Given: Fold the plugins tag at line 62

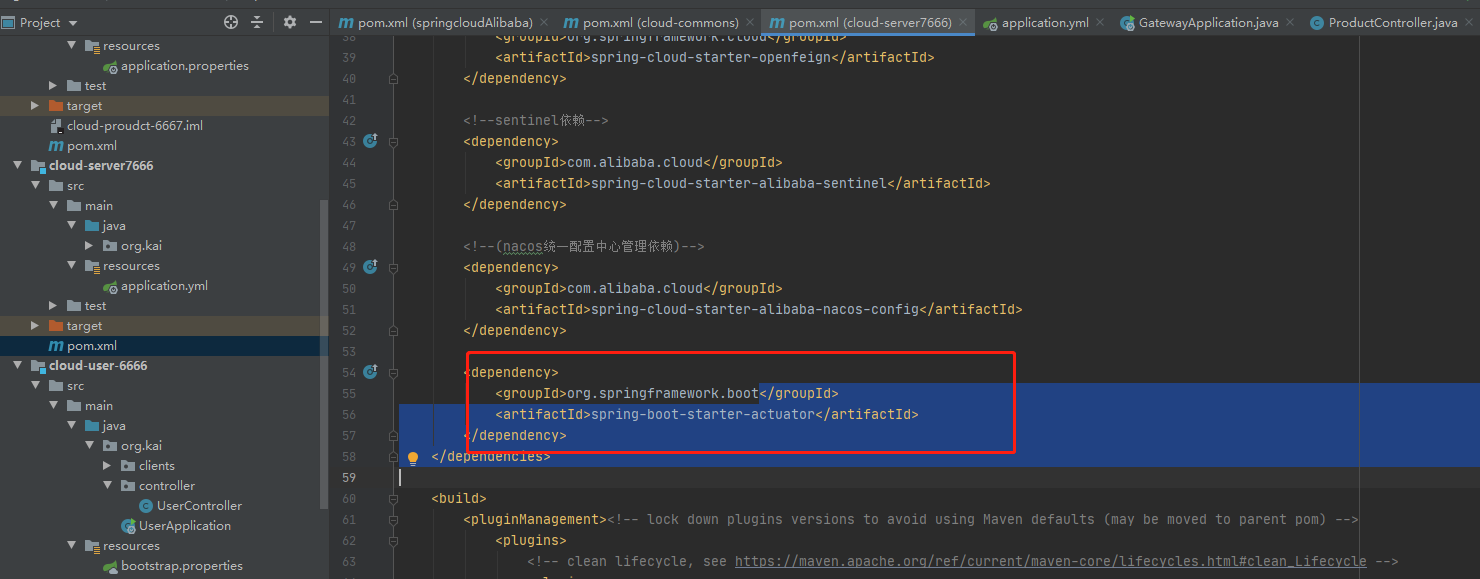Looking at the screenshot, I should coord(393,540).
